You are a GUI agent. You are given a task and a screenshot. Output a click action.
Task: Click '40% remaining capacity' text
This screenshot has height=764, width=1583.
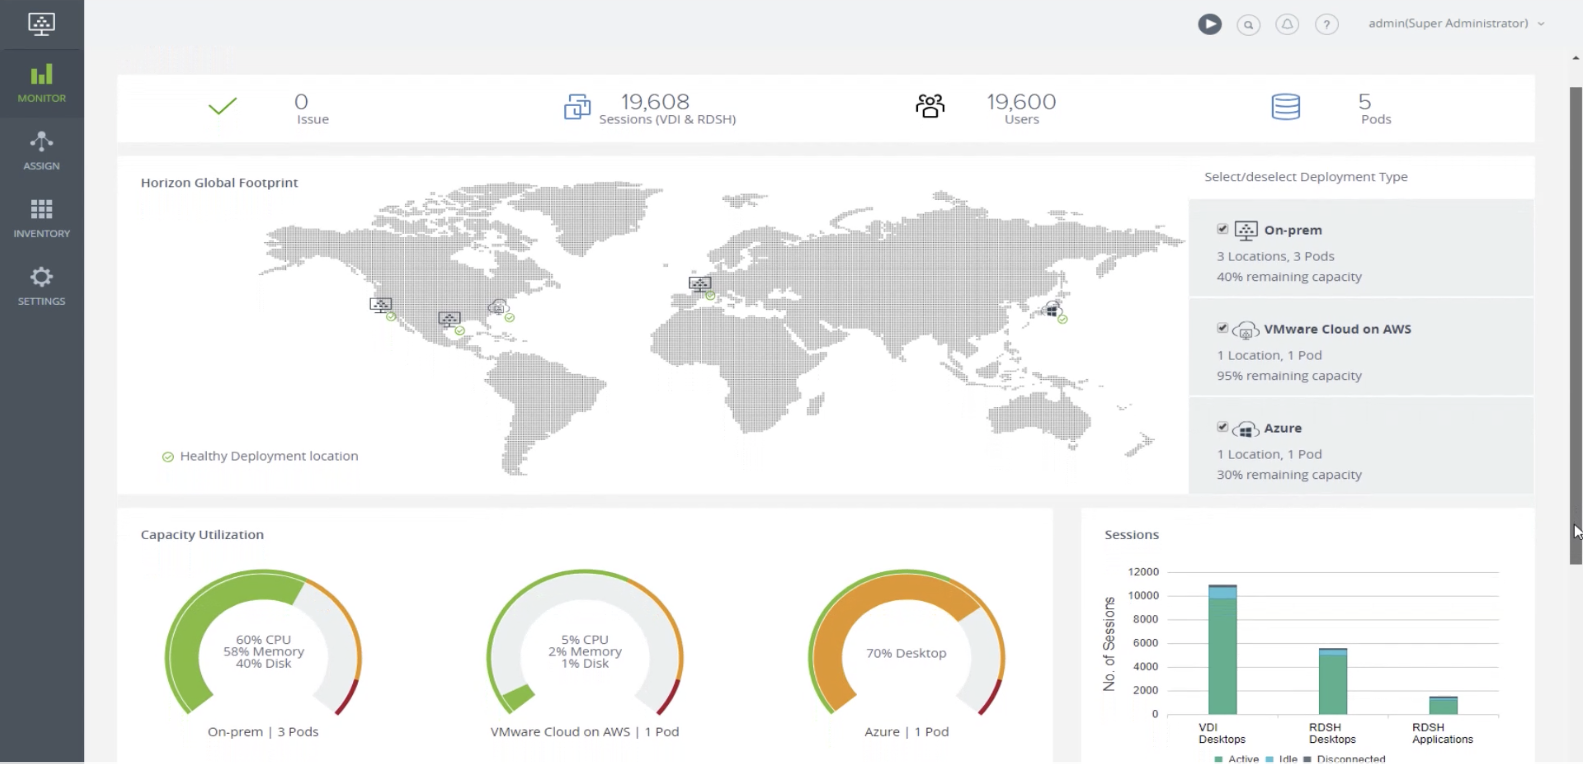[1289, 277]
